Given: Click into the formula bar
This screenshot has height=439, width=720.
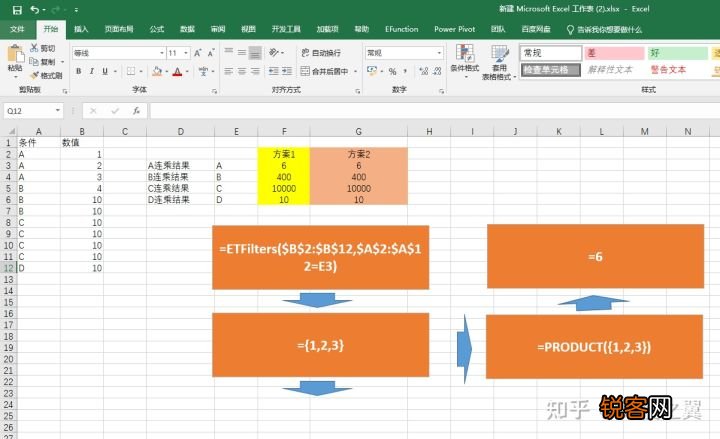Looking at the screenshot, I should (x=434, y=111).
